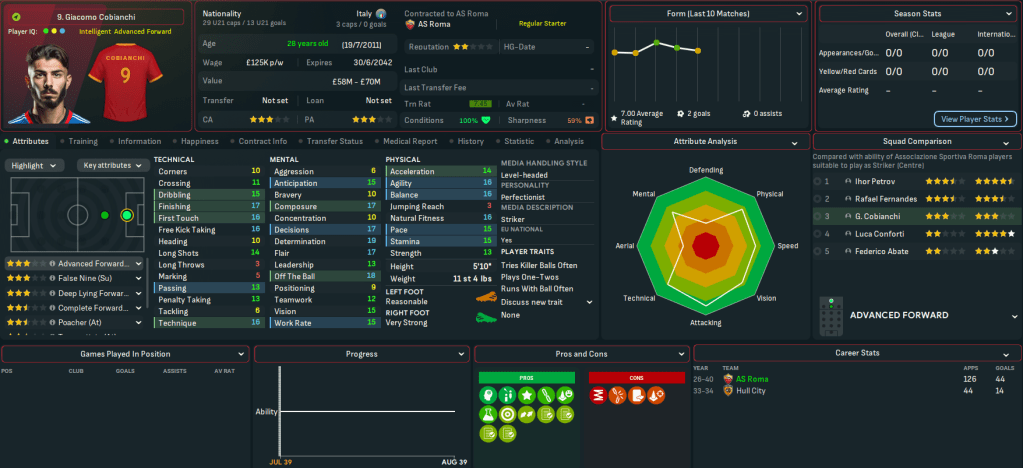The image size is (1023, 468).
Task: Switch to the Training tab
Action: point(82,142)
